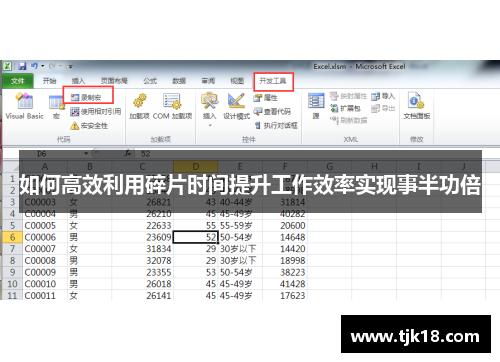Switch to the Review (审阅) tab
Screen dimensions: 500x362
[x=208, y=81]
